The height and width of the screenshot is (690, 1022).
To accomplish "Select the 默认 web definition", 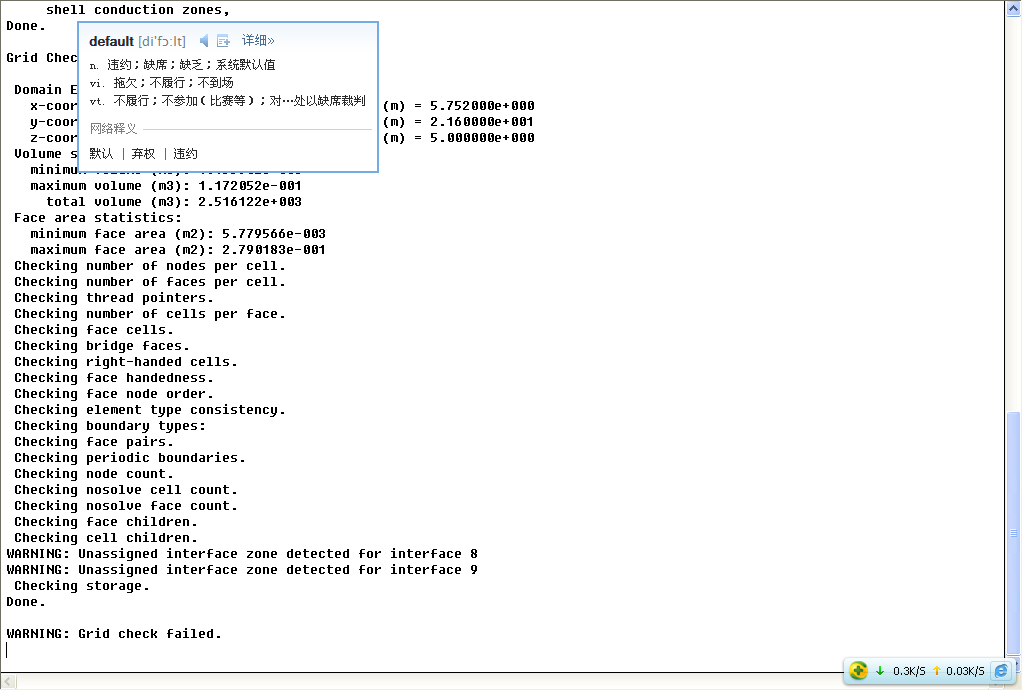I will 101,154.
